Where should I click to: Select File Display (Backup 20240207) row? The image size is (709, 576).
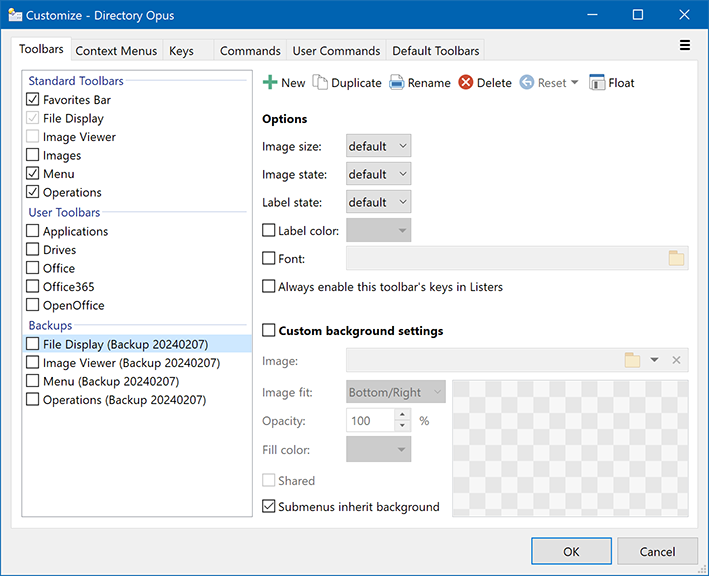pyautogui.click(x=137, y=344)
